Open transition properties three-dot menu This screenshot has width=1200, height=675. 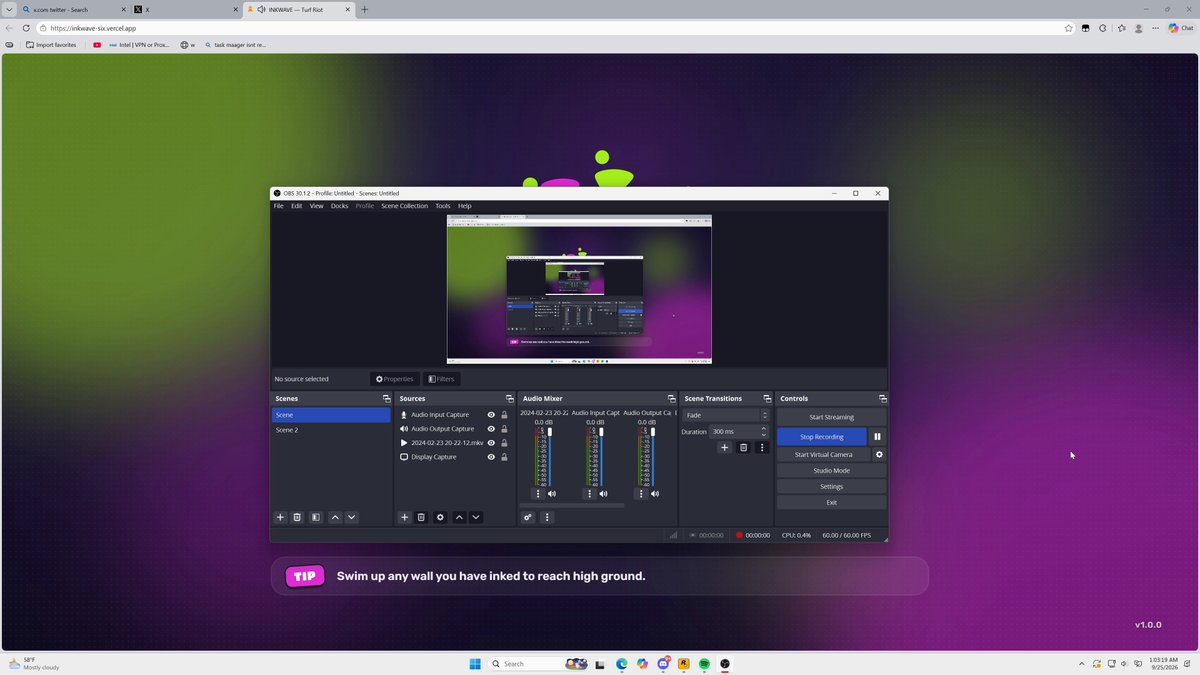762,447
